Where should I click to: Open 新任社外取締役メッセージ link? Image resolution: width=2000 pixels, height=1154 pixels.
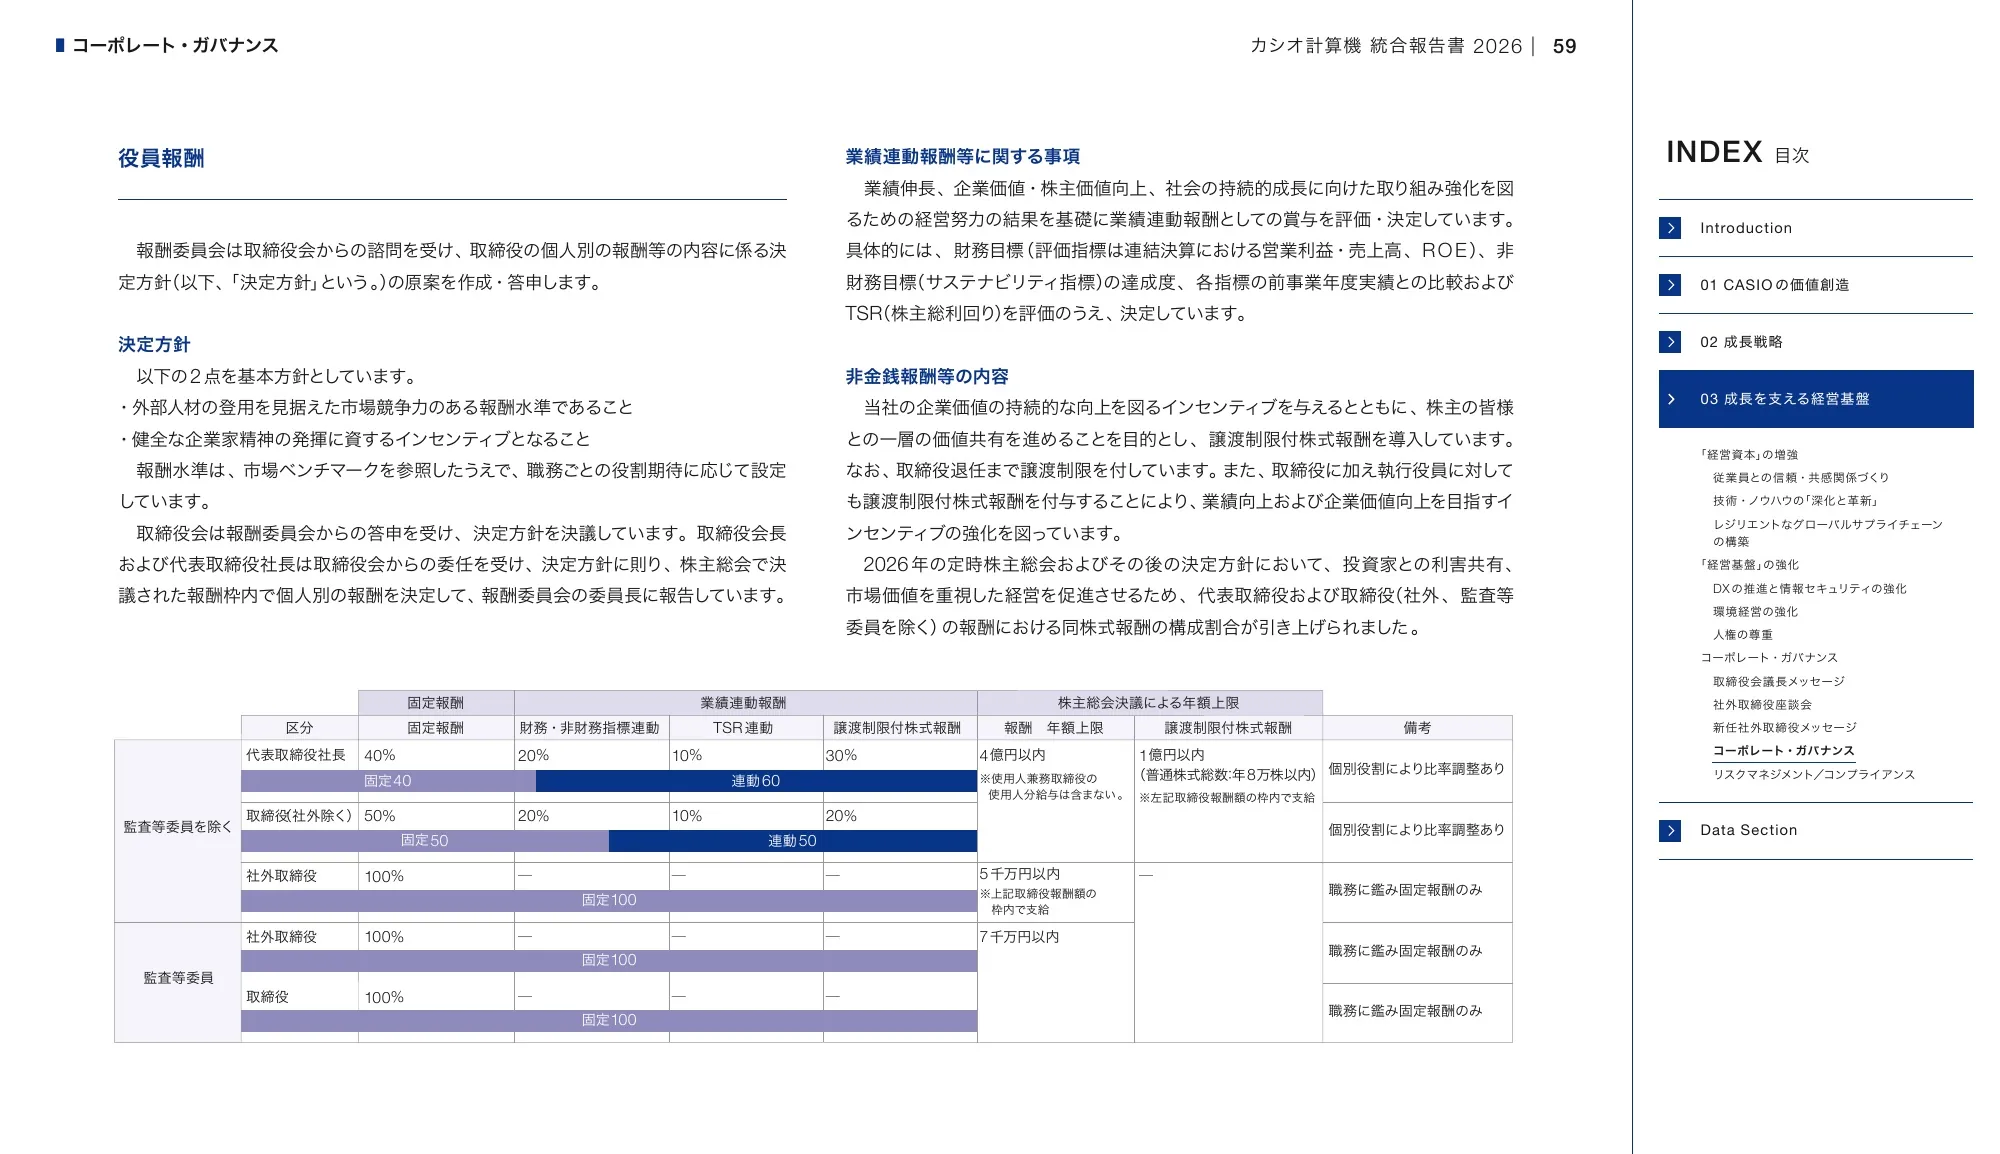coord(1785,728)
